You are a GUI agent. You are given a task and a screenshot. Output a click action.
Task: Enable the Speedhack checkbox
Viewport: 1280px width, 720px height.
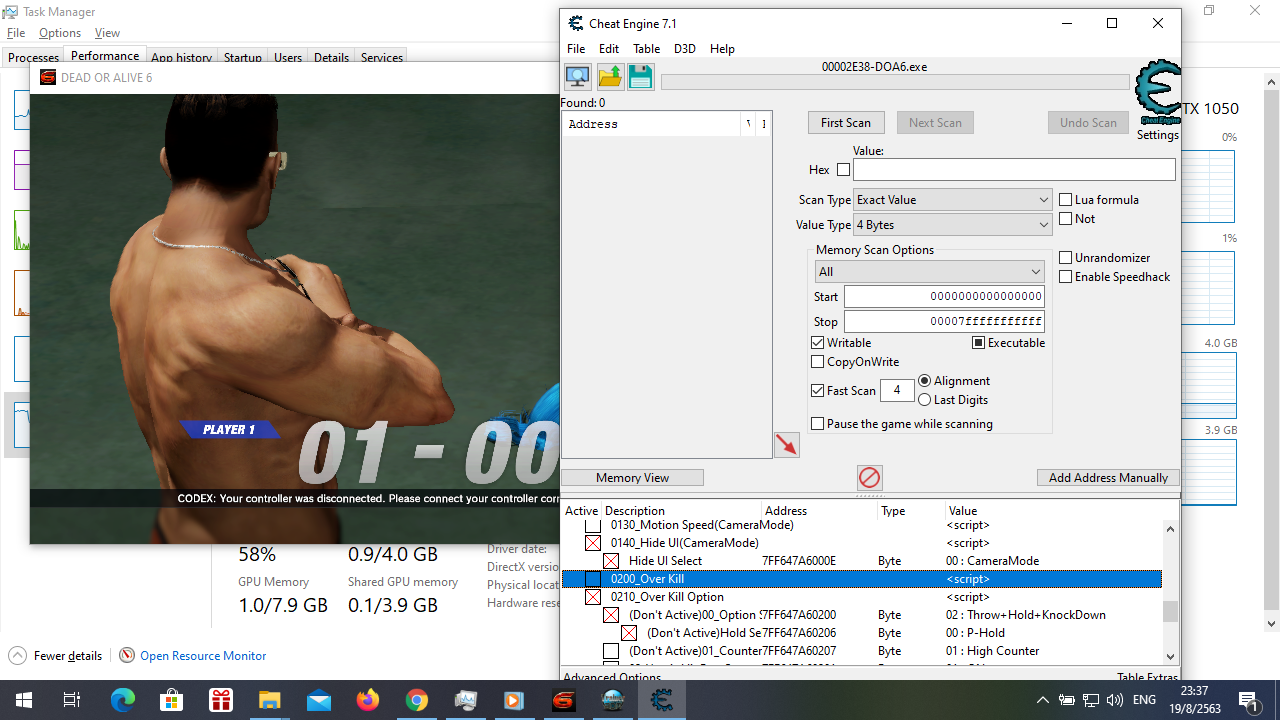click(1066, 277)
